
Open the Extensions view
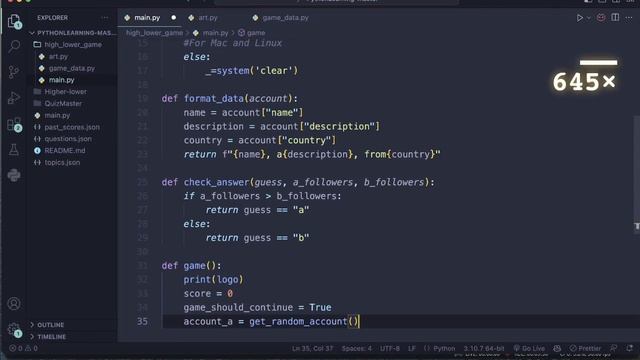click(14, 124)
